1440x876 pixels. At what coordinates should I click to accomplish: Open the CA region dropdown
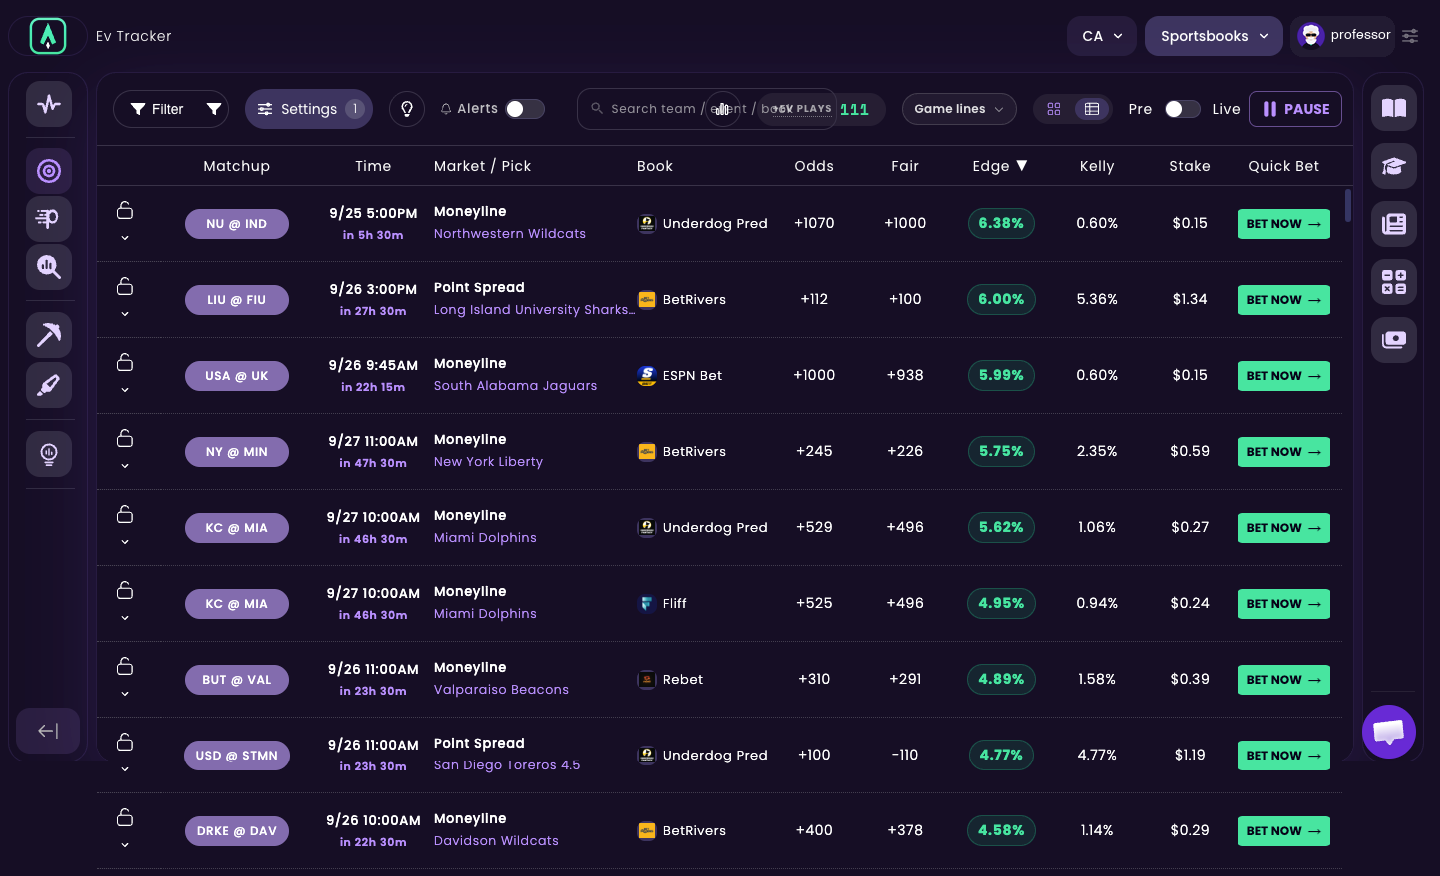pos(1102,36)
